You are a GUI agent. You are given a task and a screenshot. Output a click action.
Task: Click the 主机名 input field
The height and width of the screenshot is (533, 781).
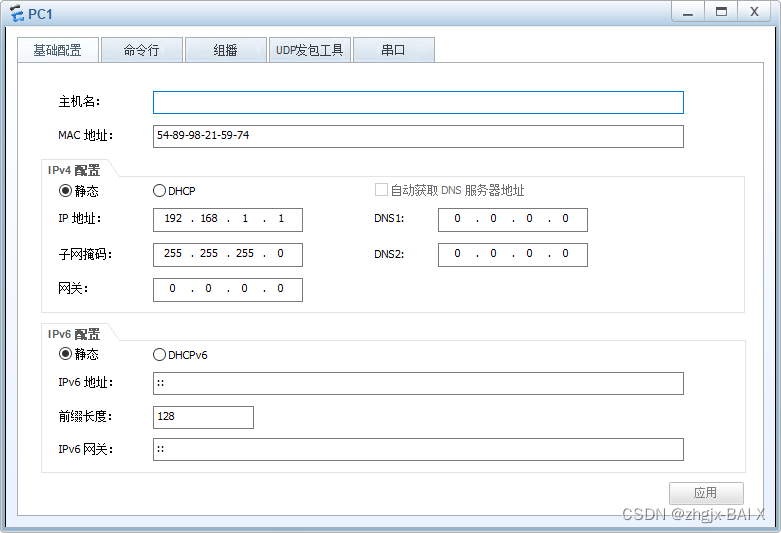point(418,103)
